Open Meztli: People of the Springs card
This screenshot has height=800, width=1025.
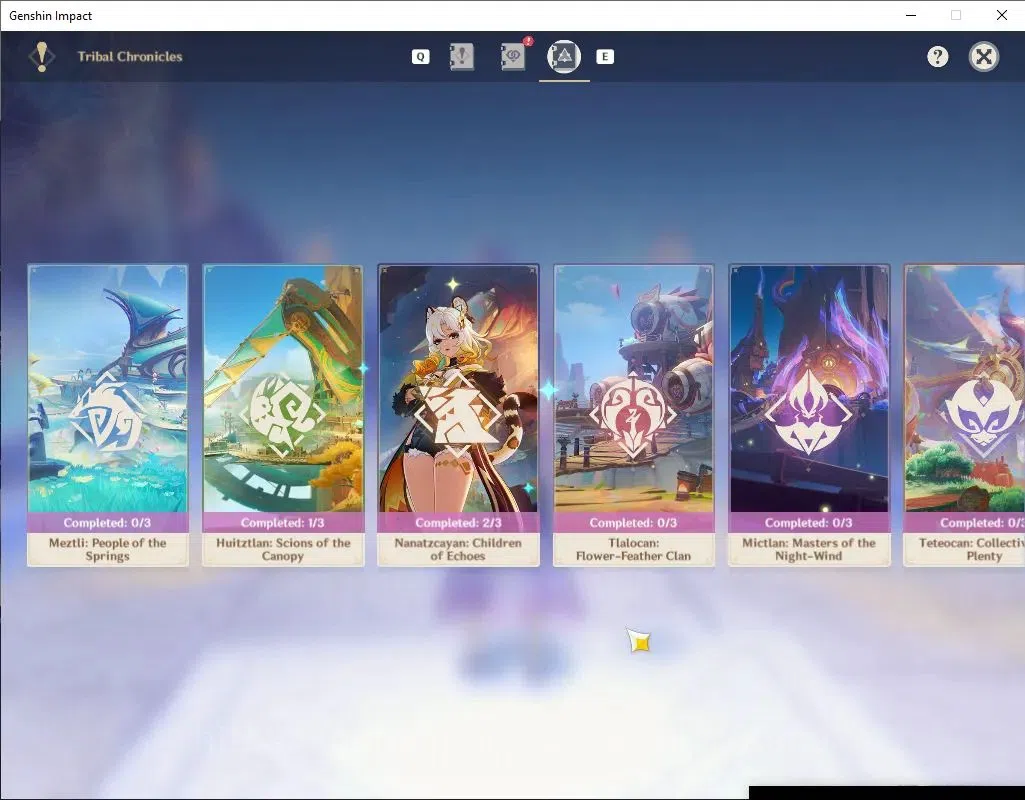[x=108, y=415]
